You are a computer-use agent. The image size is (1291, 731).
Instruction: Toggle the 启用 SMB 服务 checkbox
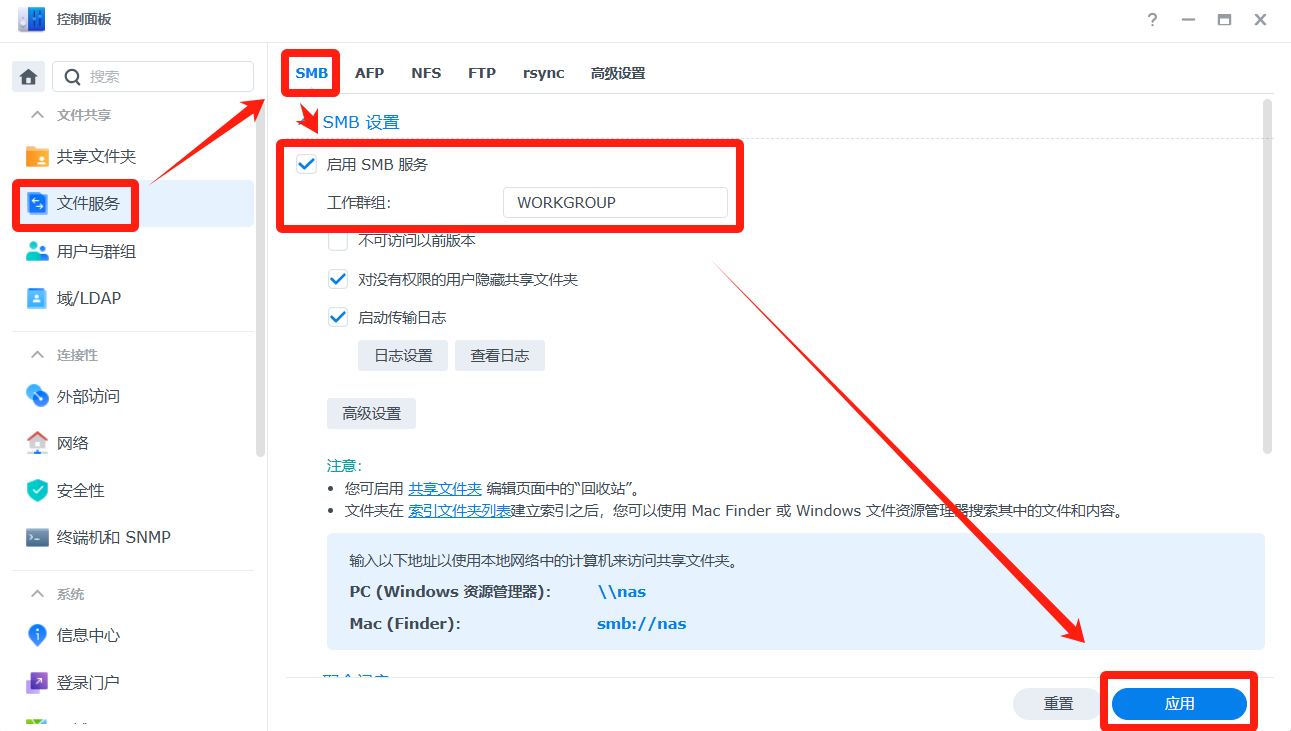click(x=307, y=165)
